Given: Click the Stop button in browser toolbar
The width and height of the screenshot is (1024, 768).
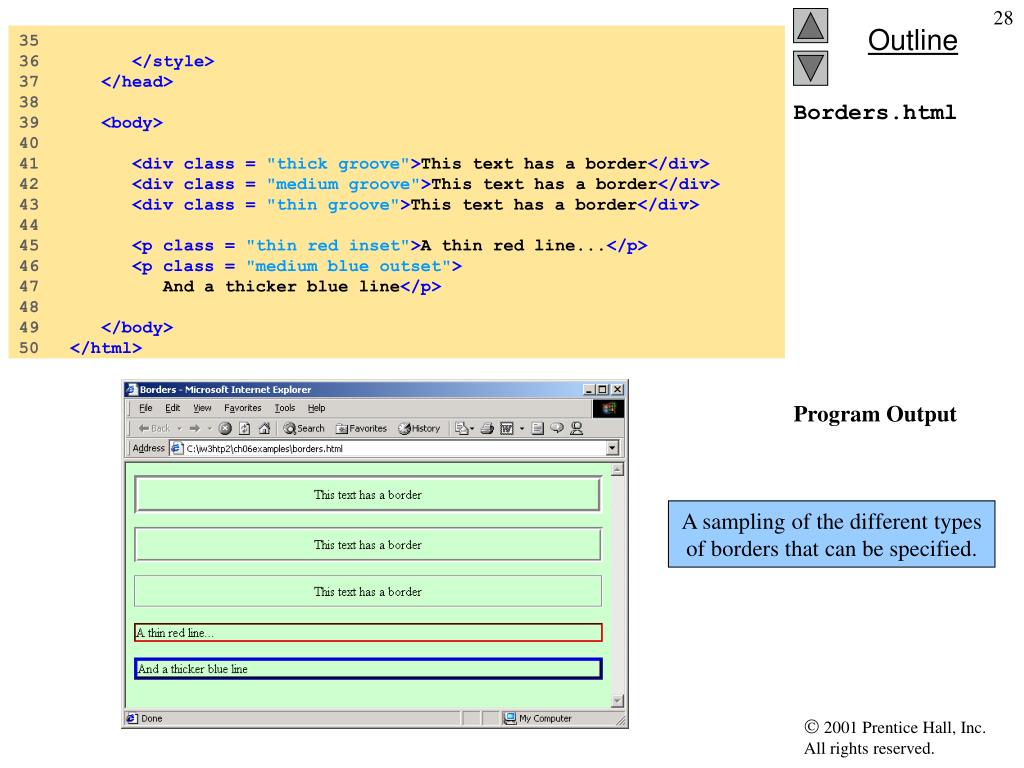Looking at the screenshot, I should pyautogui.click(x=226, y=428).
